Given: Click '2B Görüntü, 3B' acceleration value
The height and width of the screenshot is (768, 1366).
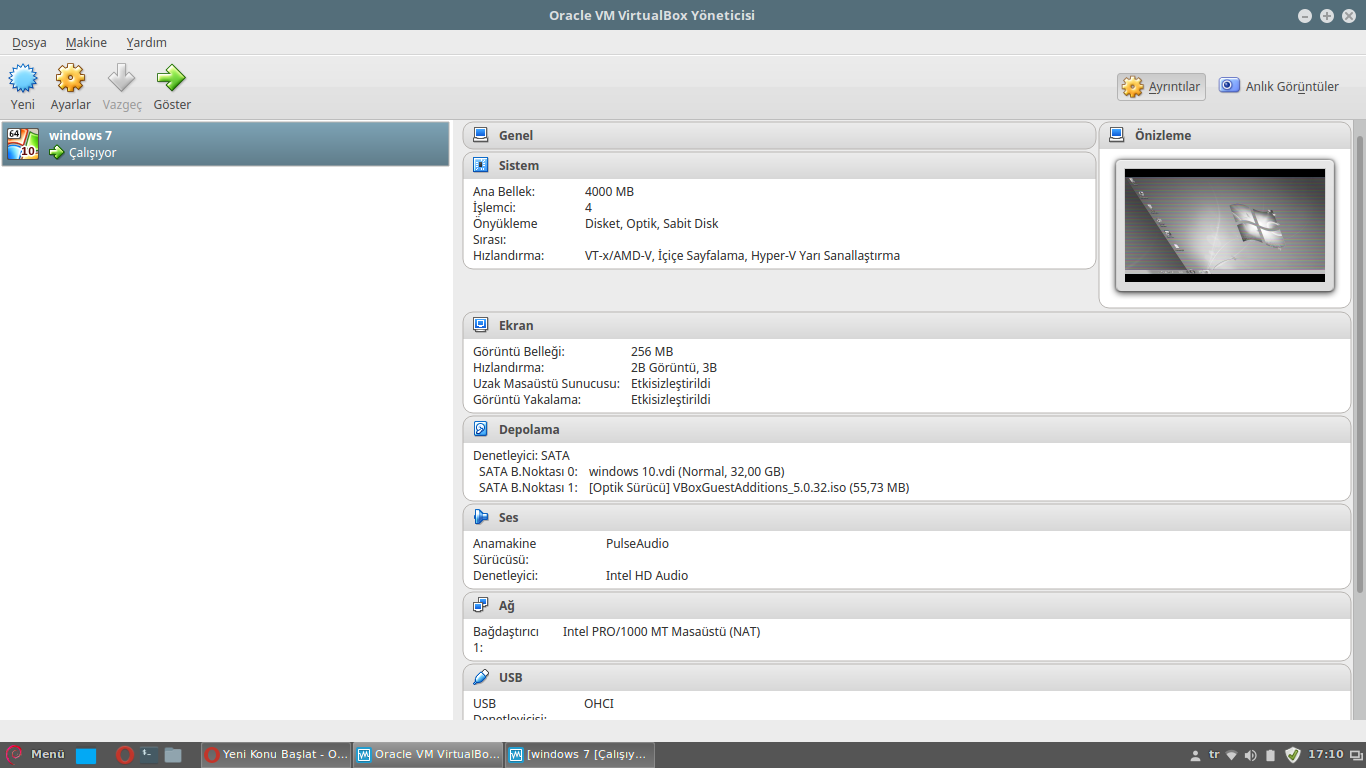Looking at the screenshot, I should coord(674,368).
